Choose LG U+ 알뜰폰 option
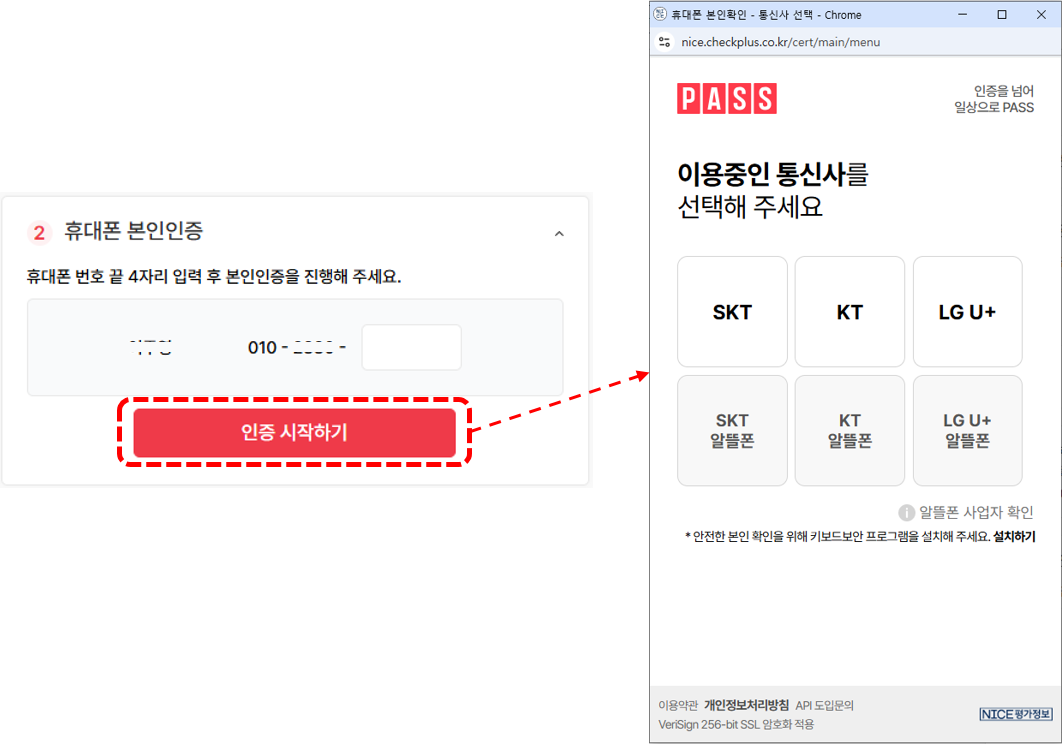The image size is (1062, 744). [967, 430]
